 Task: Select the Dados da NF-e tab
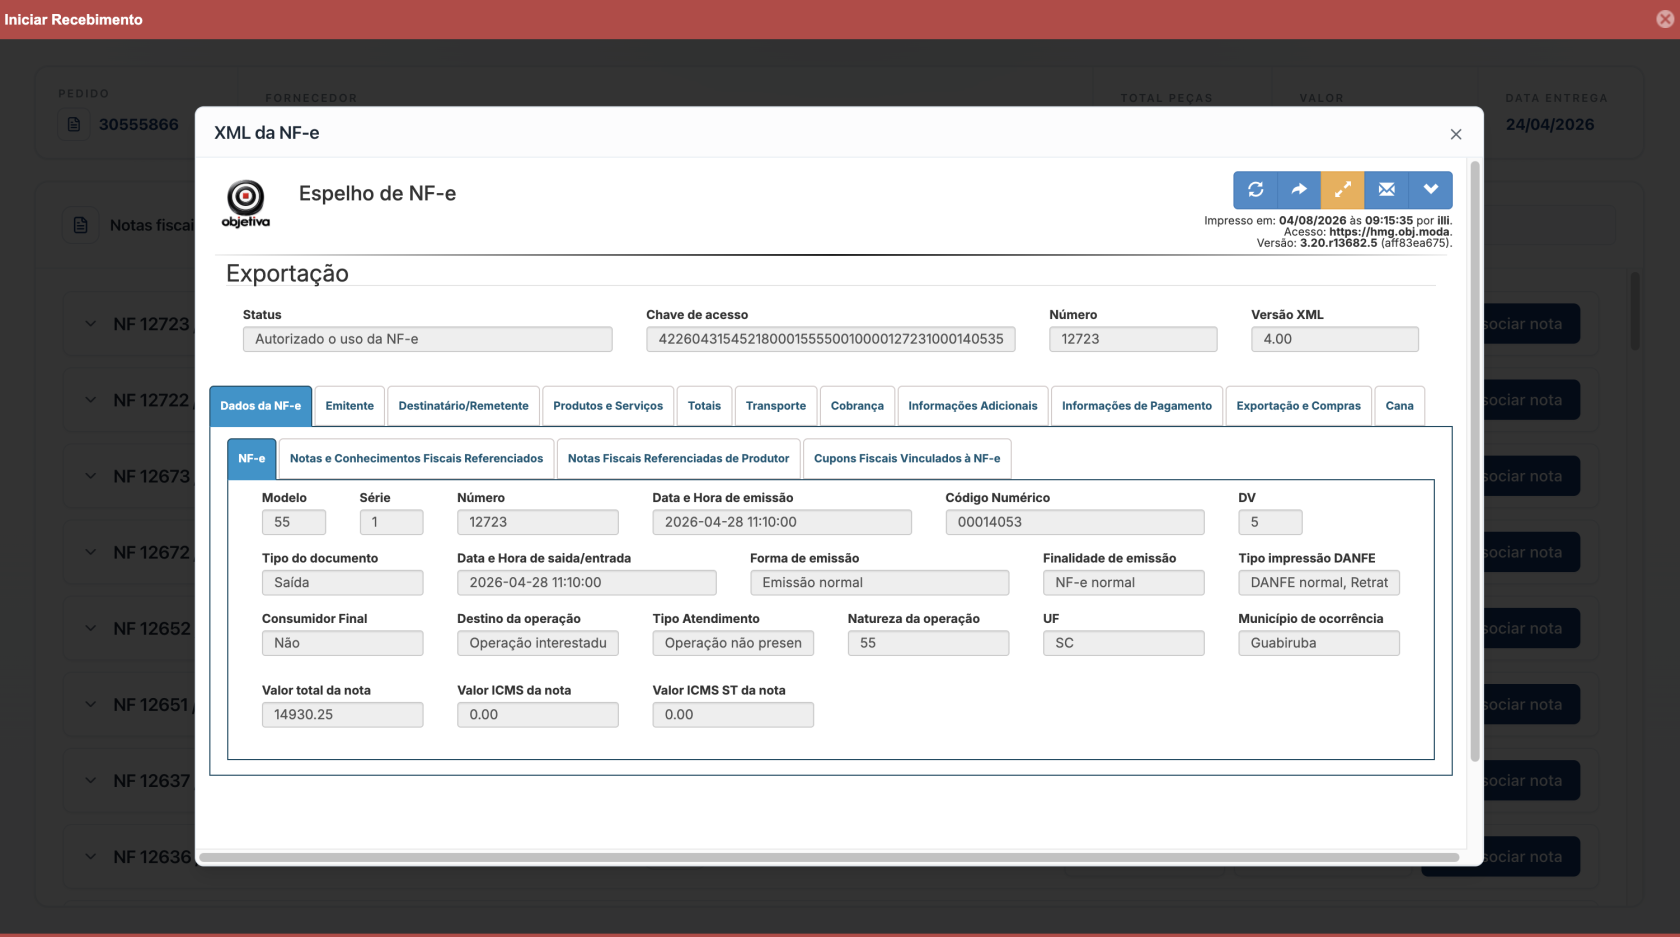pyautogui.click(x=260, y=406)
